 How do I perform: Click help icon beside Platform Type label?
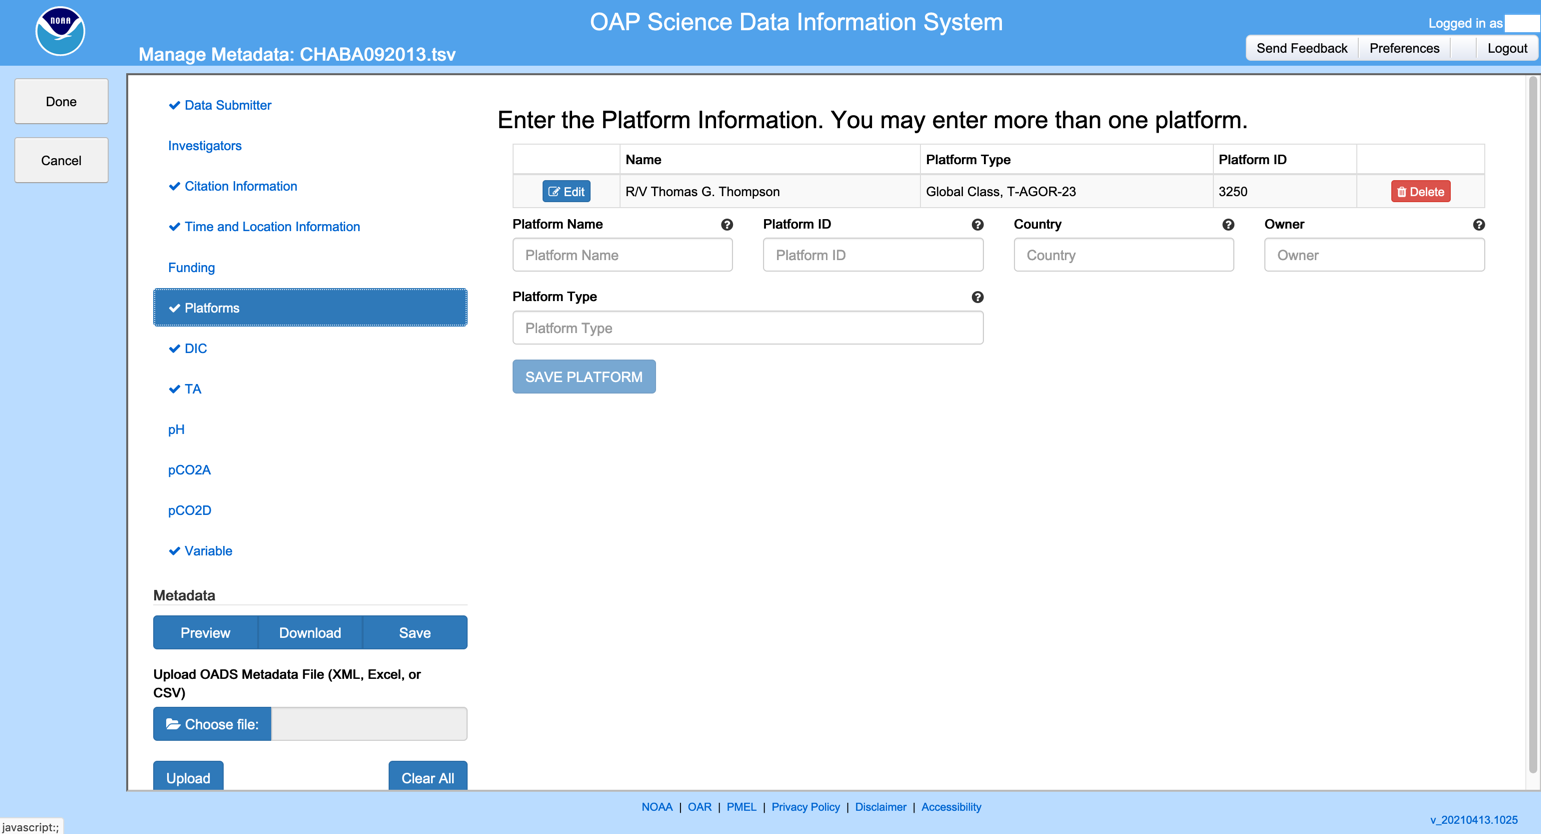(977, 297)
